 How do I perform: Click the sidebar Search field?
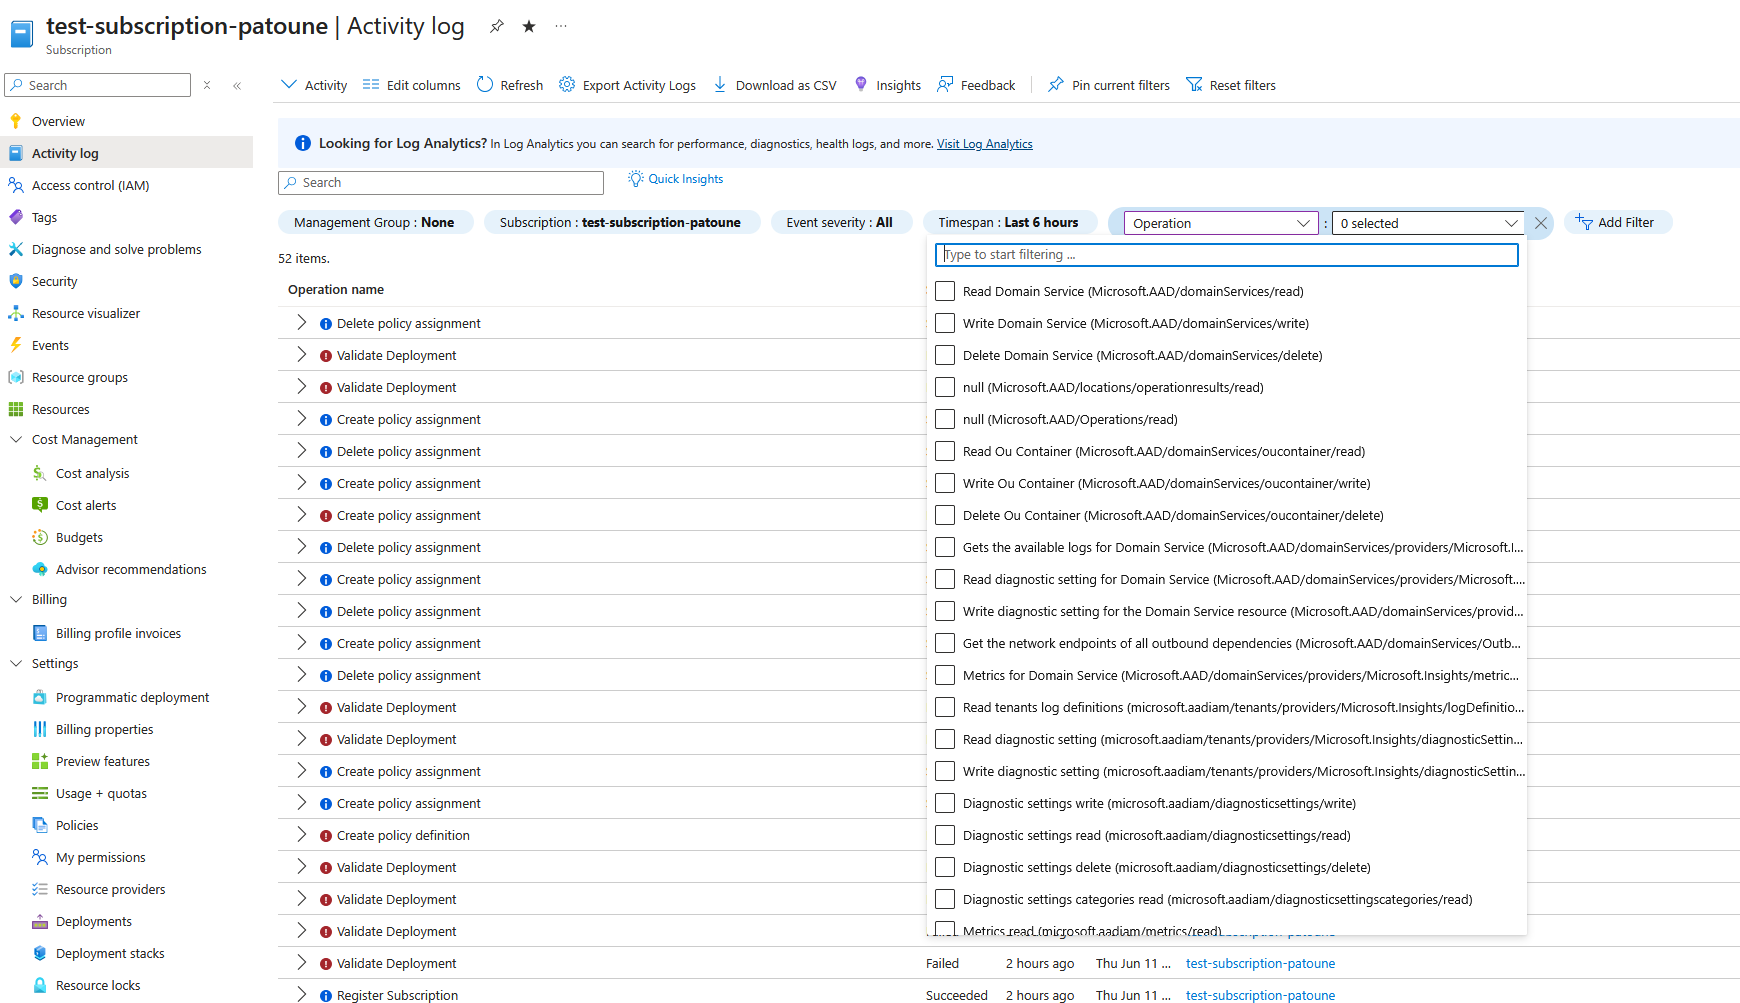98,85
